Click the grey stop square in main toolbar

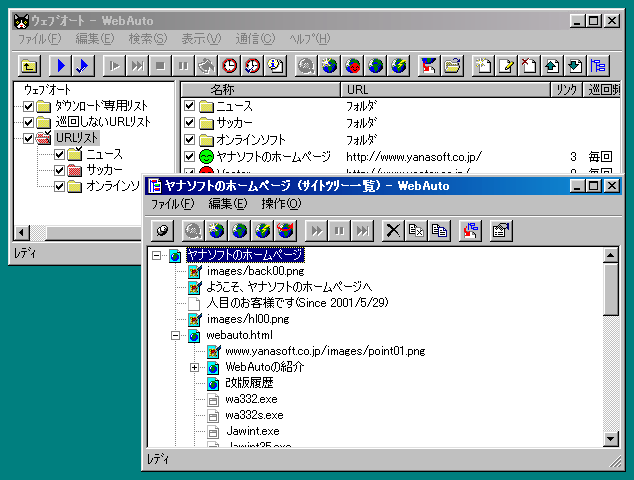pyautogui.click(x=160, y=66)
